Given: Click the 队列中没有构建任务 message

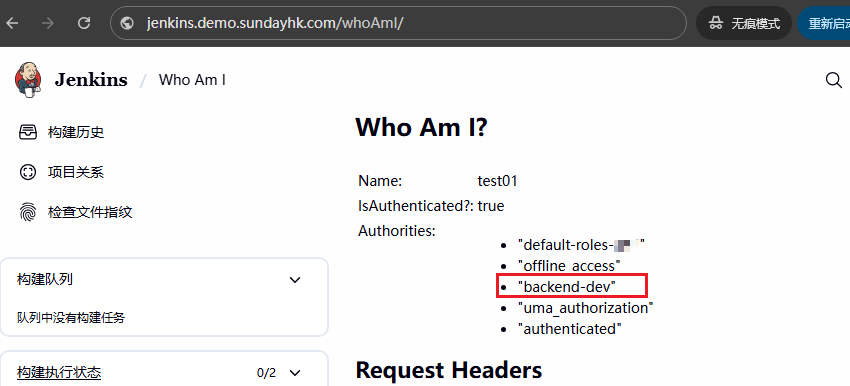Looking at the screenshot, I should point(71,318).
